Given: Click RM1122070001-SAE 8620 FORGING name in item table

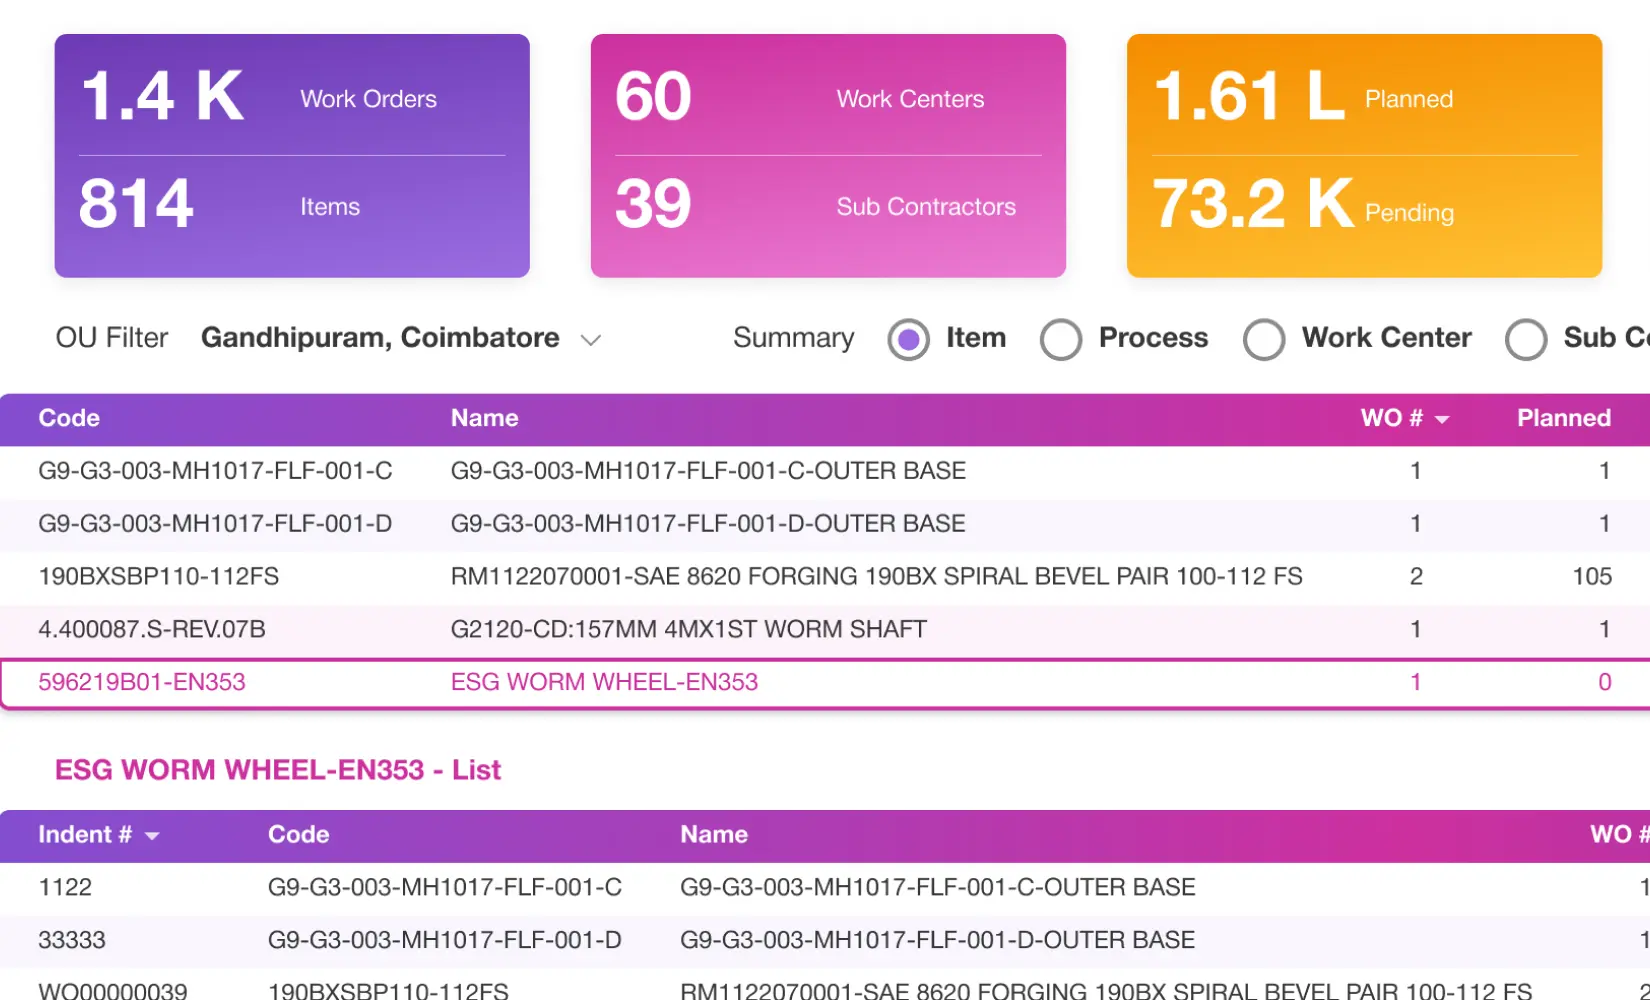Looking at the screenshot, I should [876, 577].
